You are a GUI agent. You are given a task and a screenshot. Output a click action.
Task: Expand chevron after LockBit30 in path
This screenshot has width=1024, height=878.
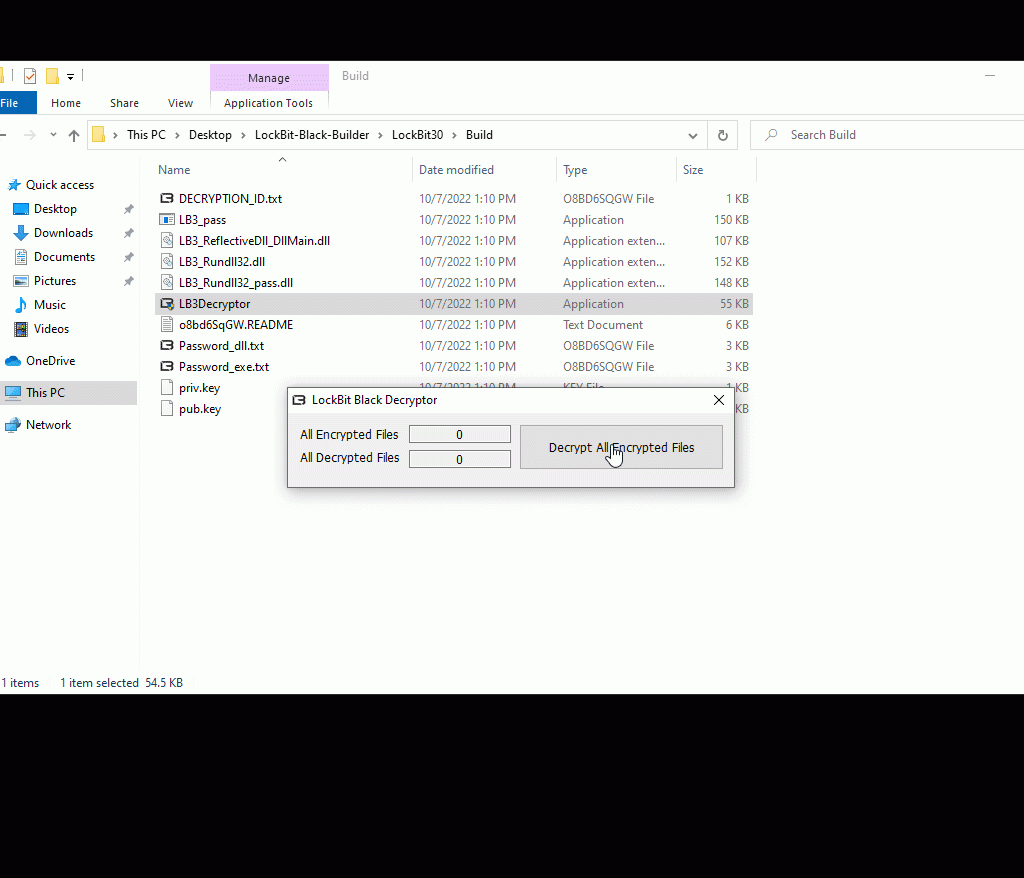[455, 135]
